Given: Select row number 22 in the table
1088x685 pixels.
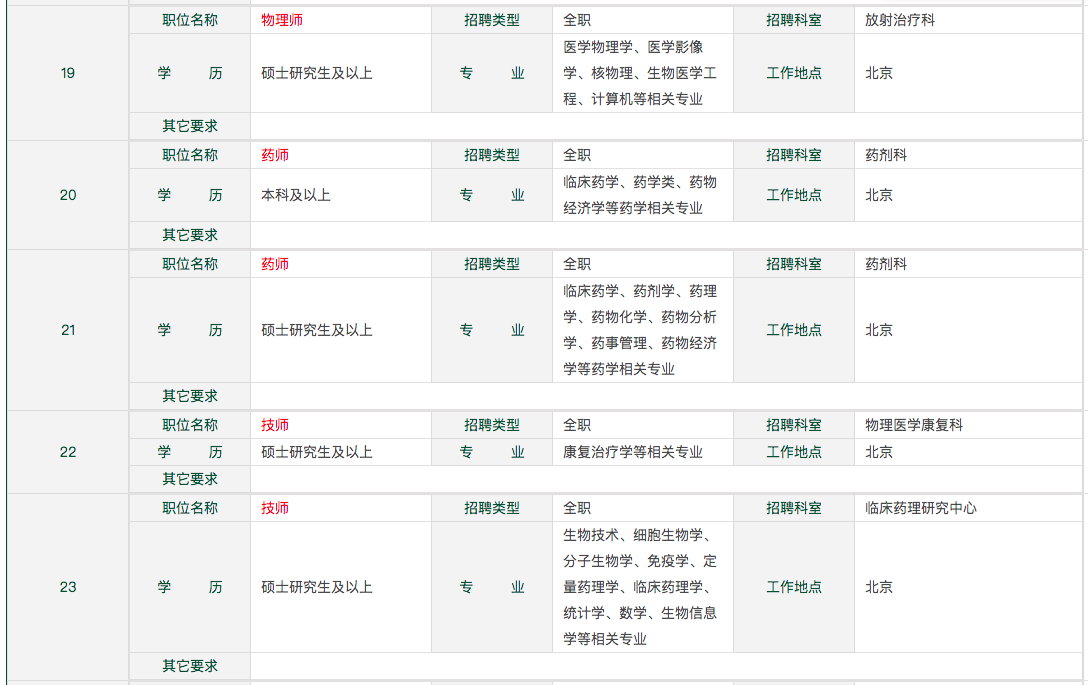Looking at the screenshot, I should [x=67, y=451].
